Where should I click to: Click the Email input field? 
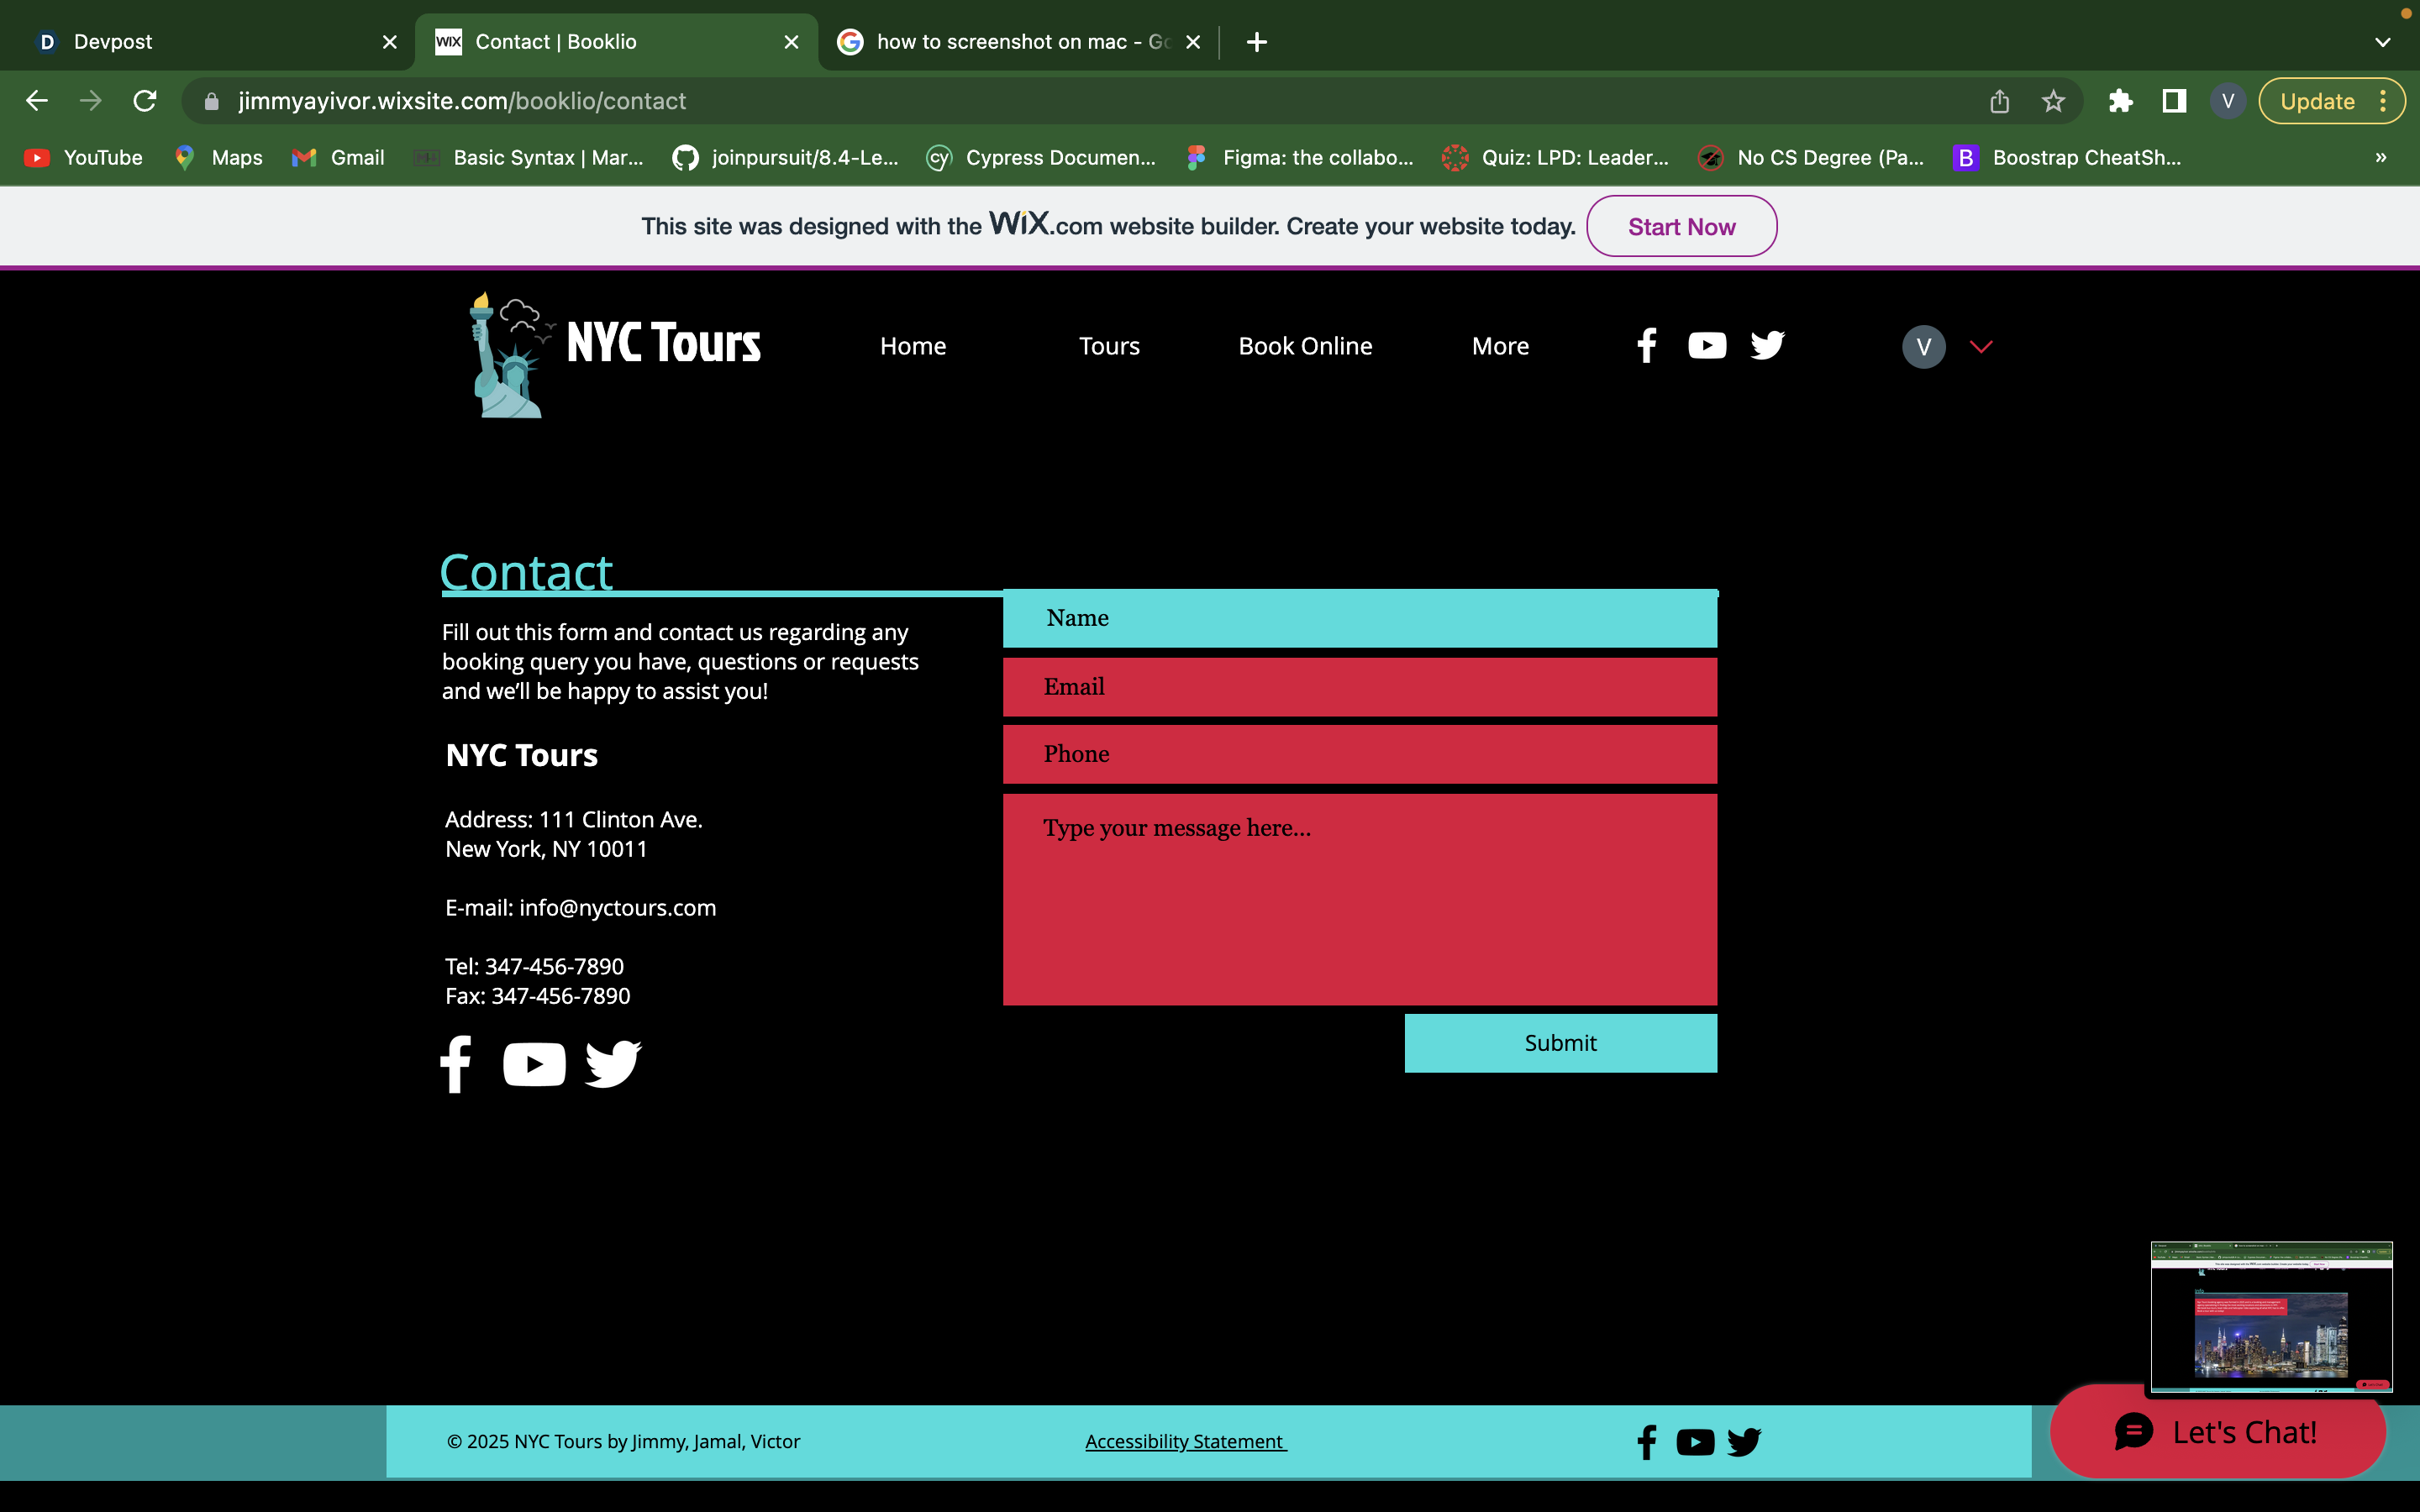tap(1360, 687)
